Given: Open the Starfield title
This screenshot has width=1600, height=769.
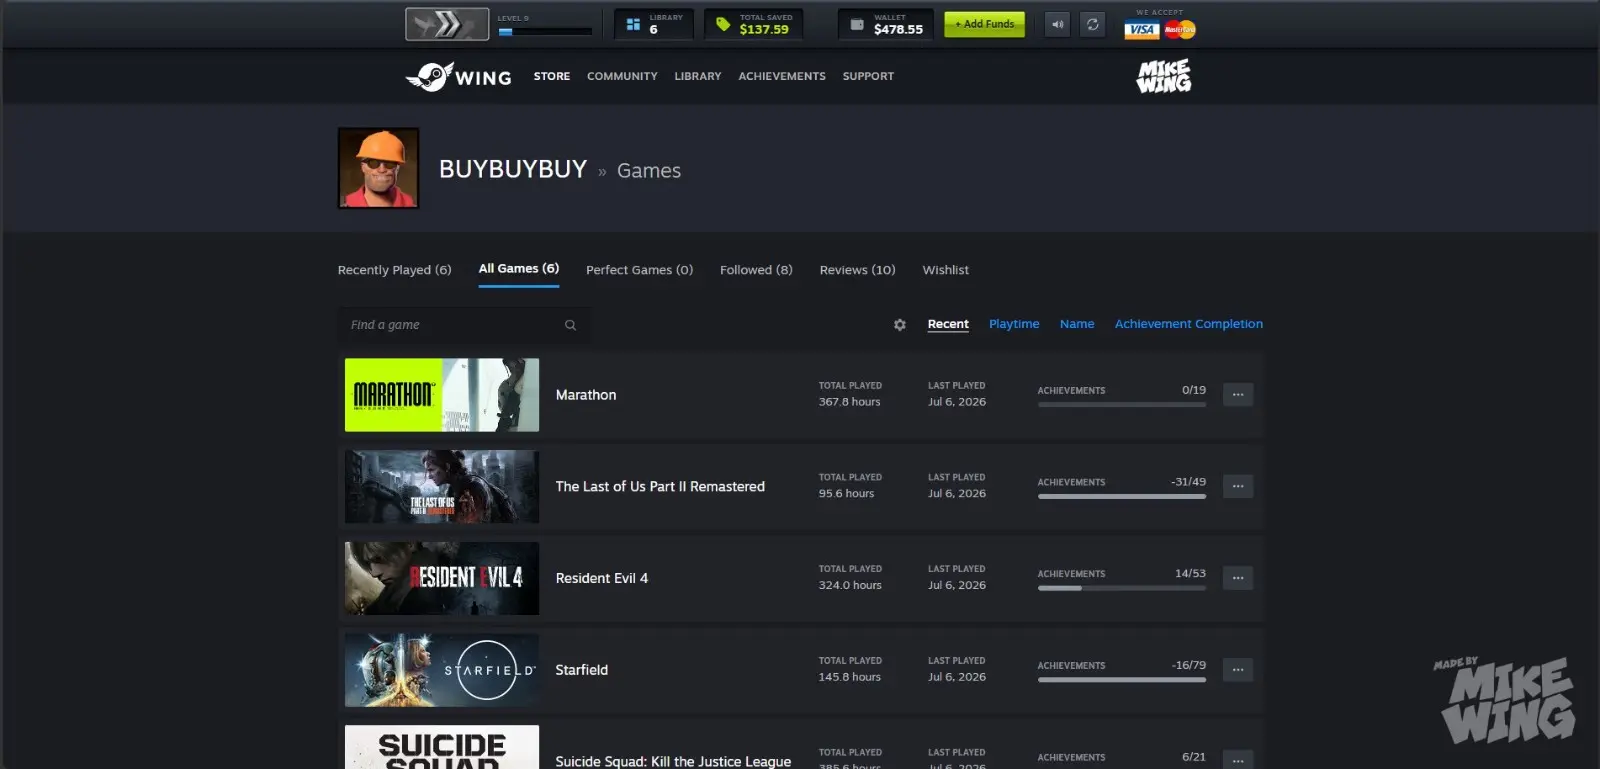Looking at the screenshot, I should coord(582,670).
